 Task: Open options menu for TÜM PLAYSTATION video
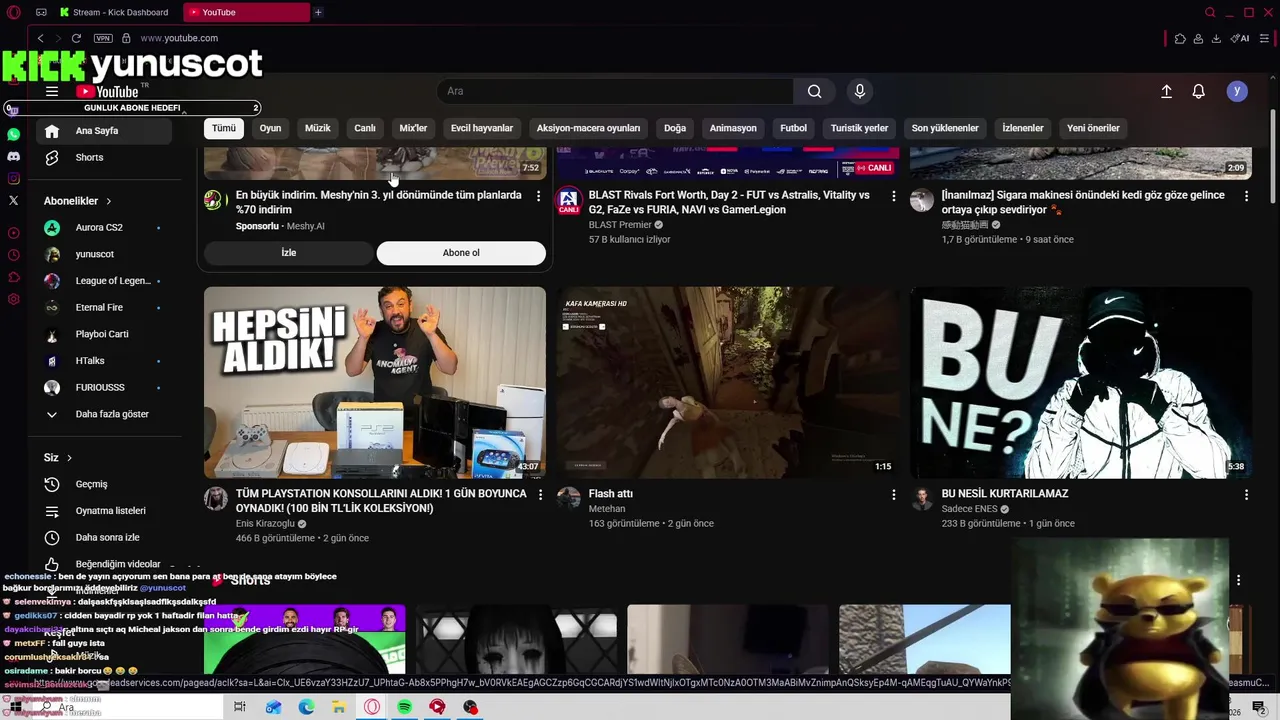click(x=540, y=494)
